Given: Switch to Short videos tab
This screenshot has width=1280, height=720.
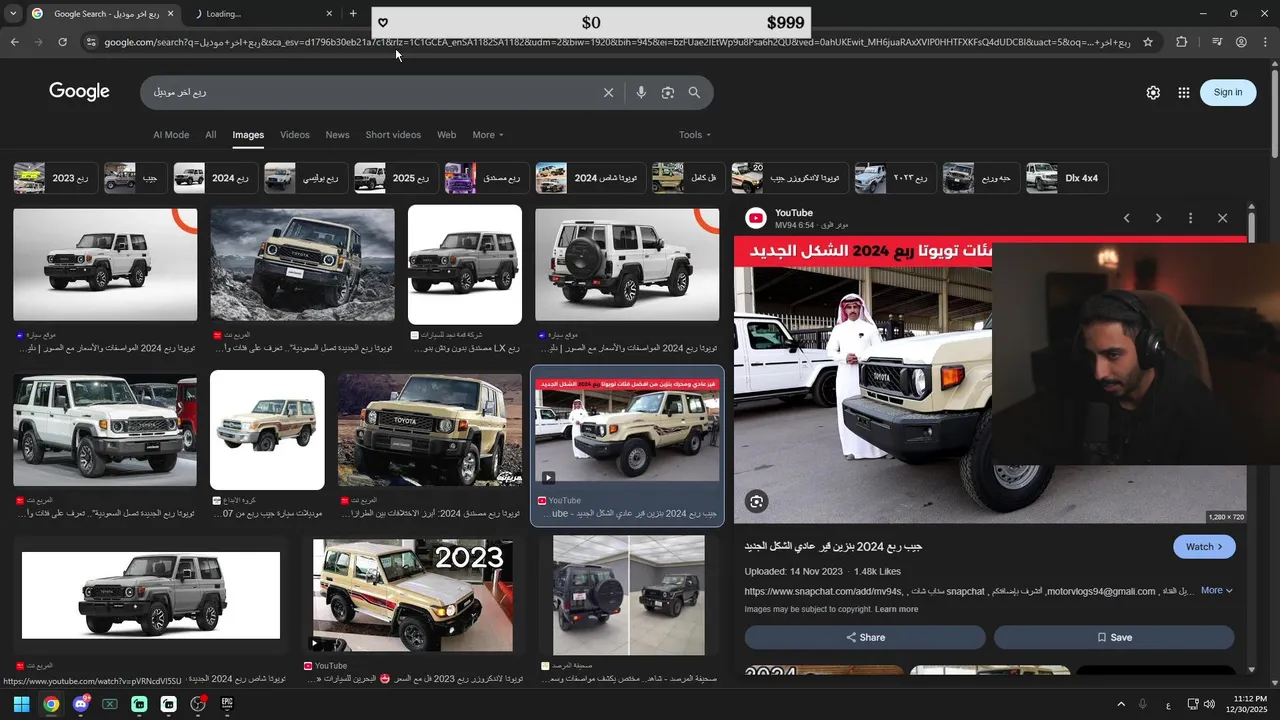Looking at the screenshot, I should [393, 135].
